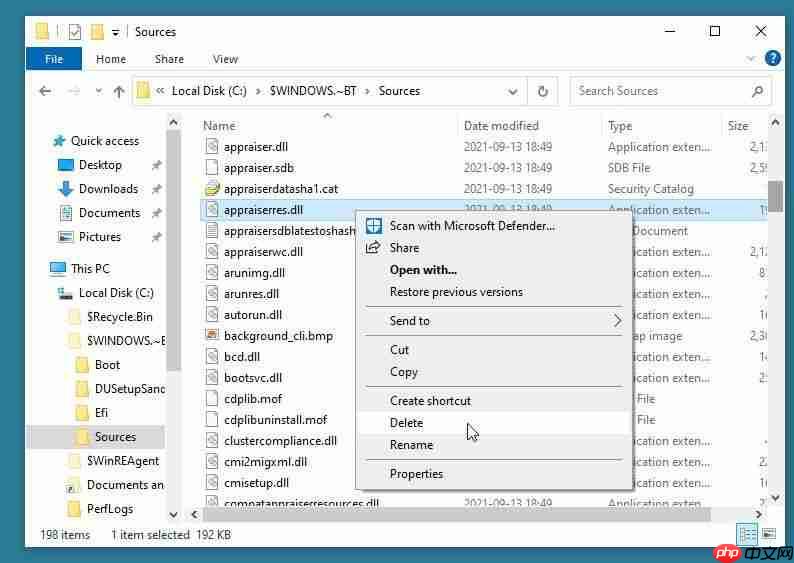794x563 pixels.
Task: Select Local Disk (C:) tree item
Action: 115,293
